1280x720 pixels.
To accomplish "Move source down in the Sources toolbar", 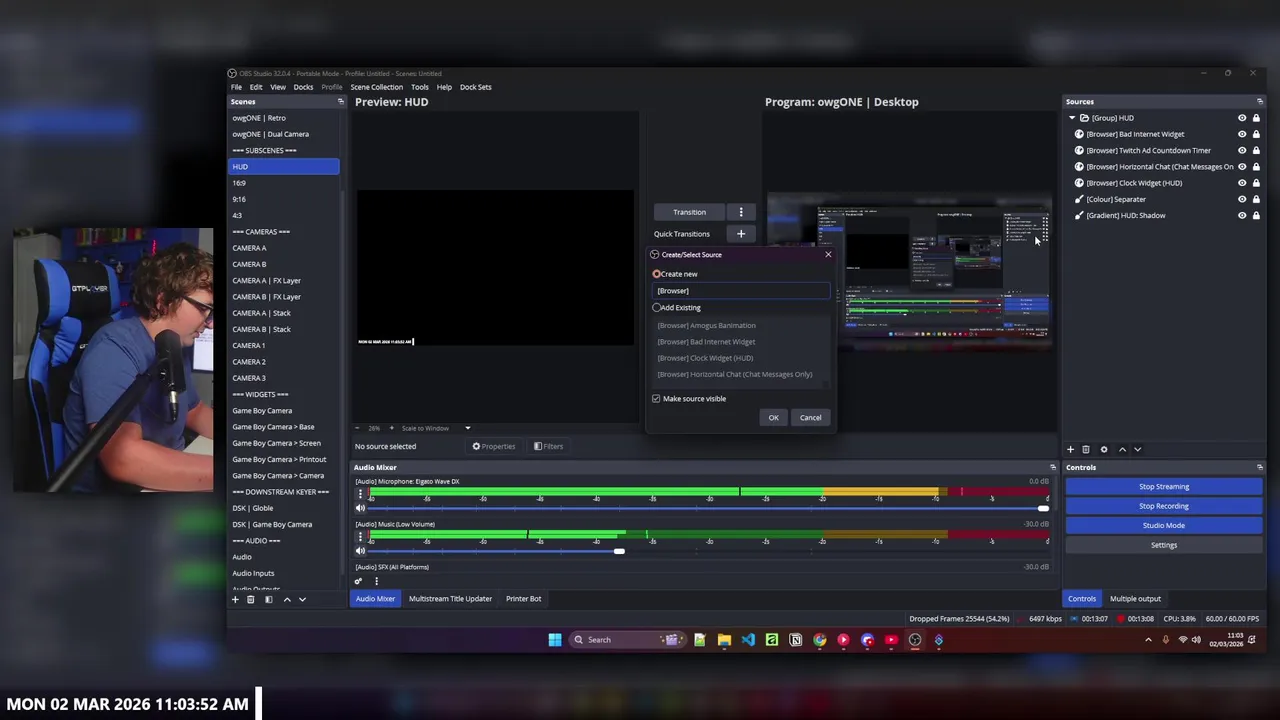I will tap(1137, 450).
